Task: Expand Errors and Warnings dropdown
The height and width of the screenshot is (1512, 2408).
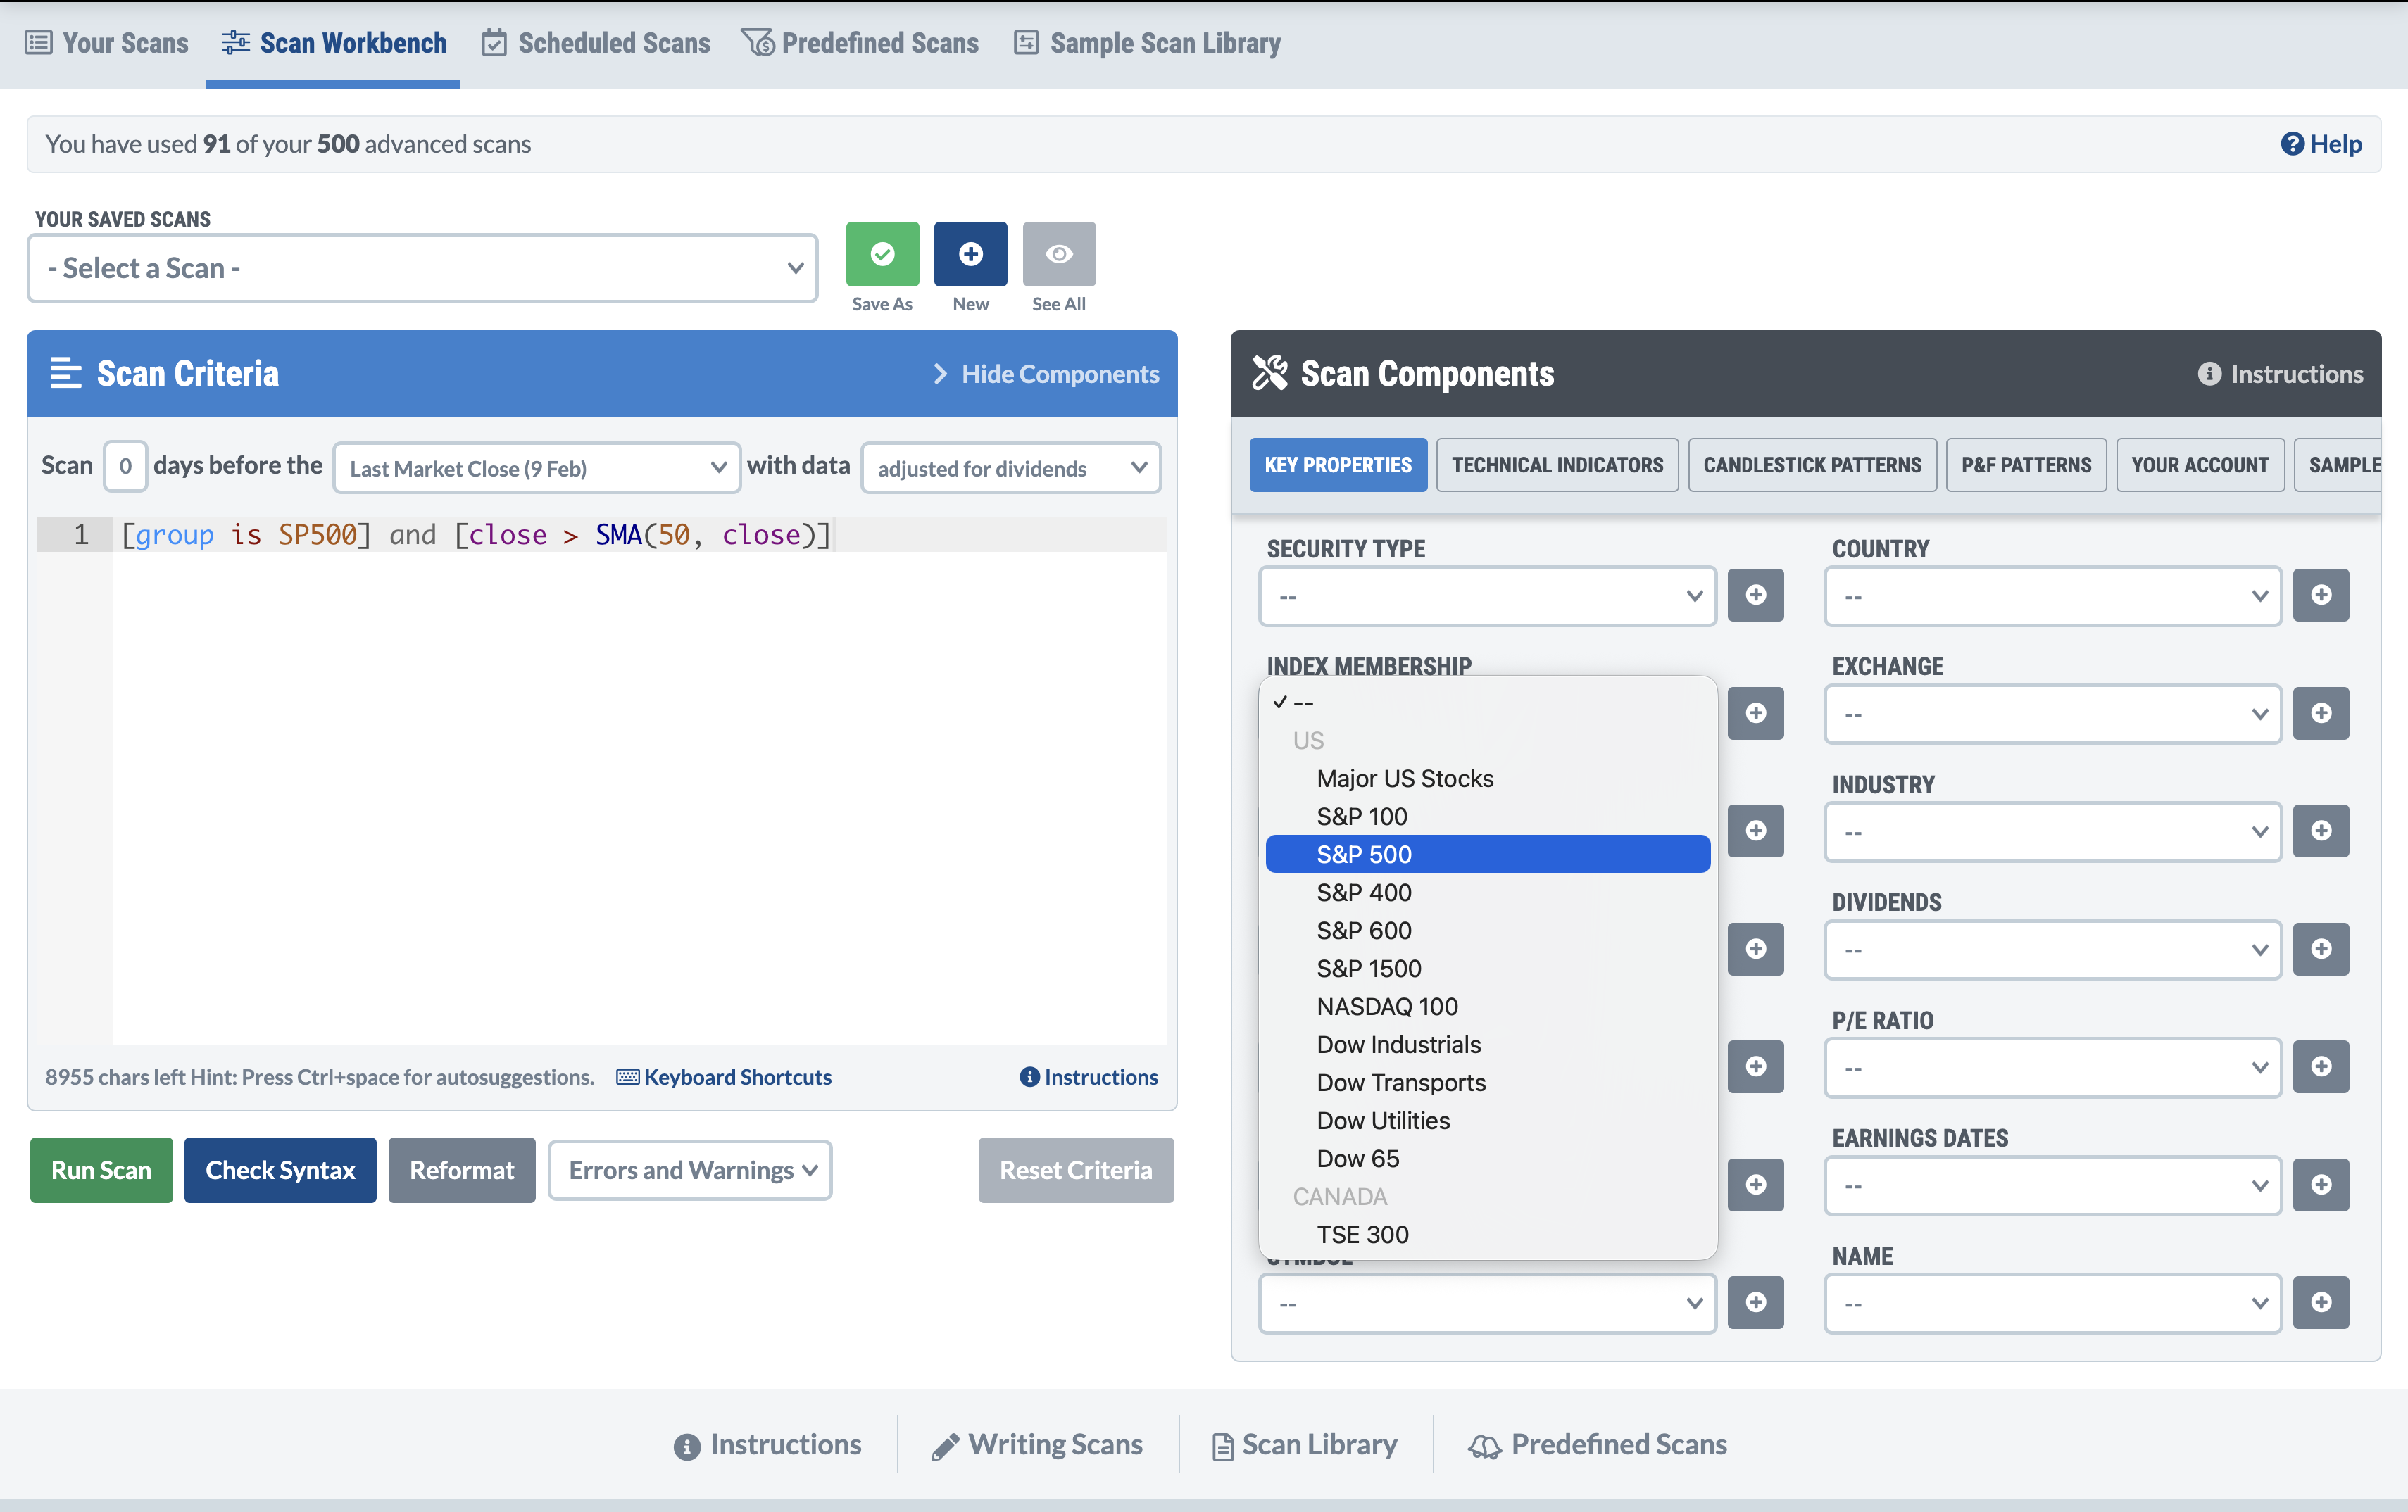Action: click(x=690, y=1170)
